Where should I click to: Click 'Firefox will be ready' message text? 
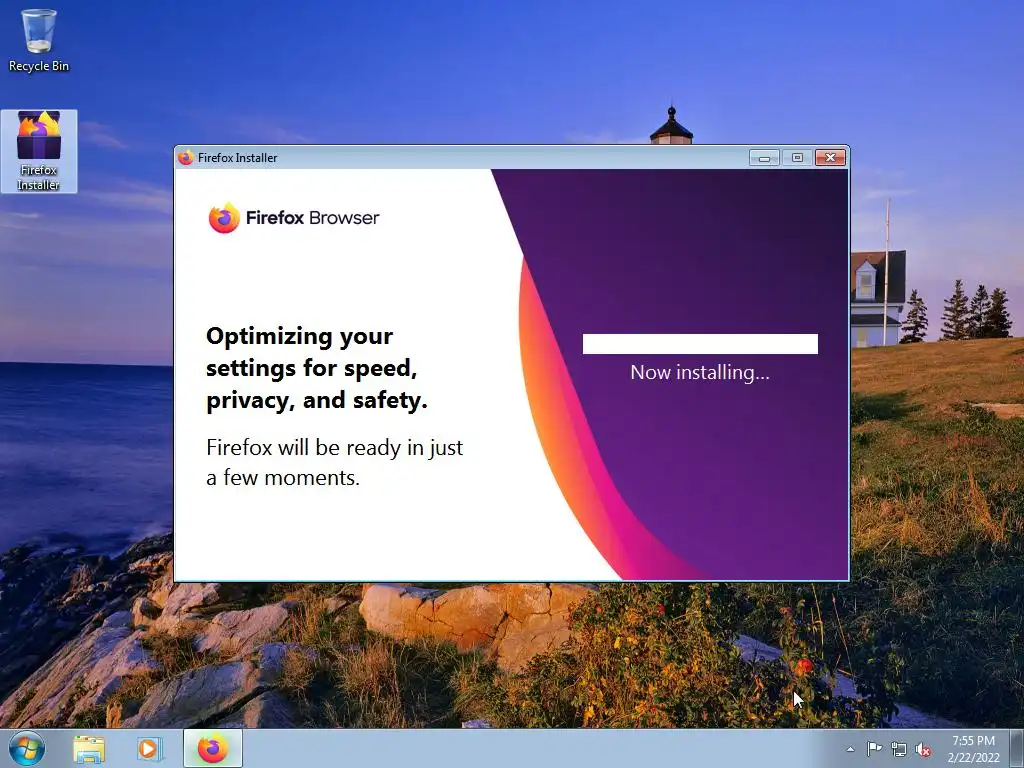pos(334,462)
